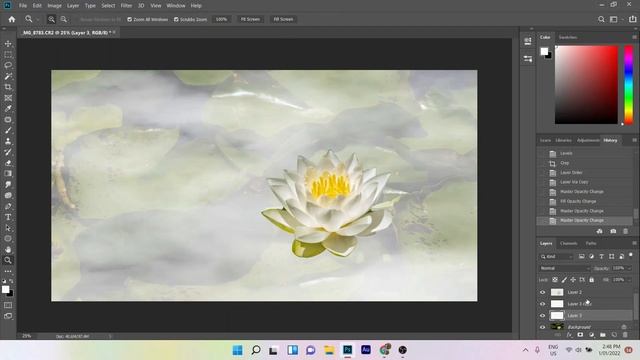640x360 pixels.
Task: Create a new layer group
Action: [603, 335]
